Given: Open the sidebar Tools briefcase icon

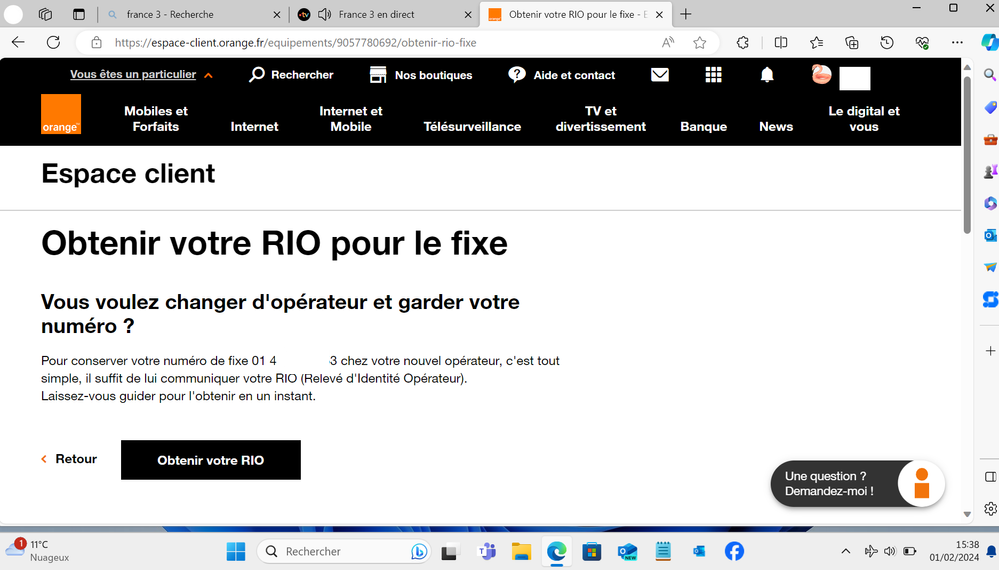Looking at the screenshot, I should tap(990, 139).
